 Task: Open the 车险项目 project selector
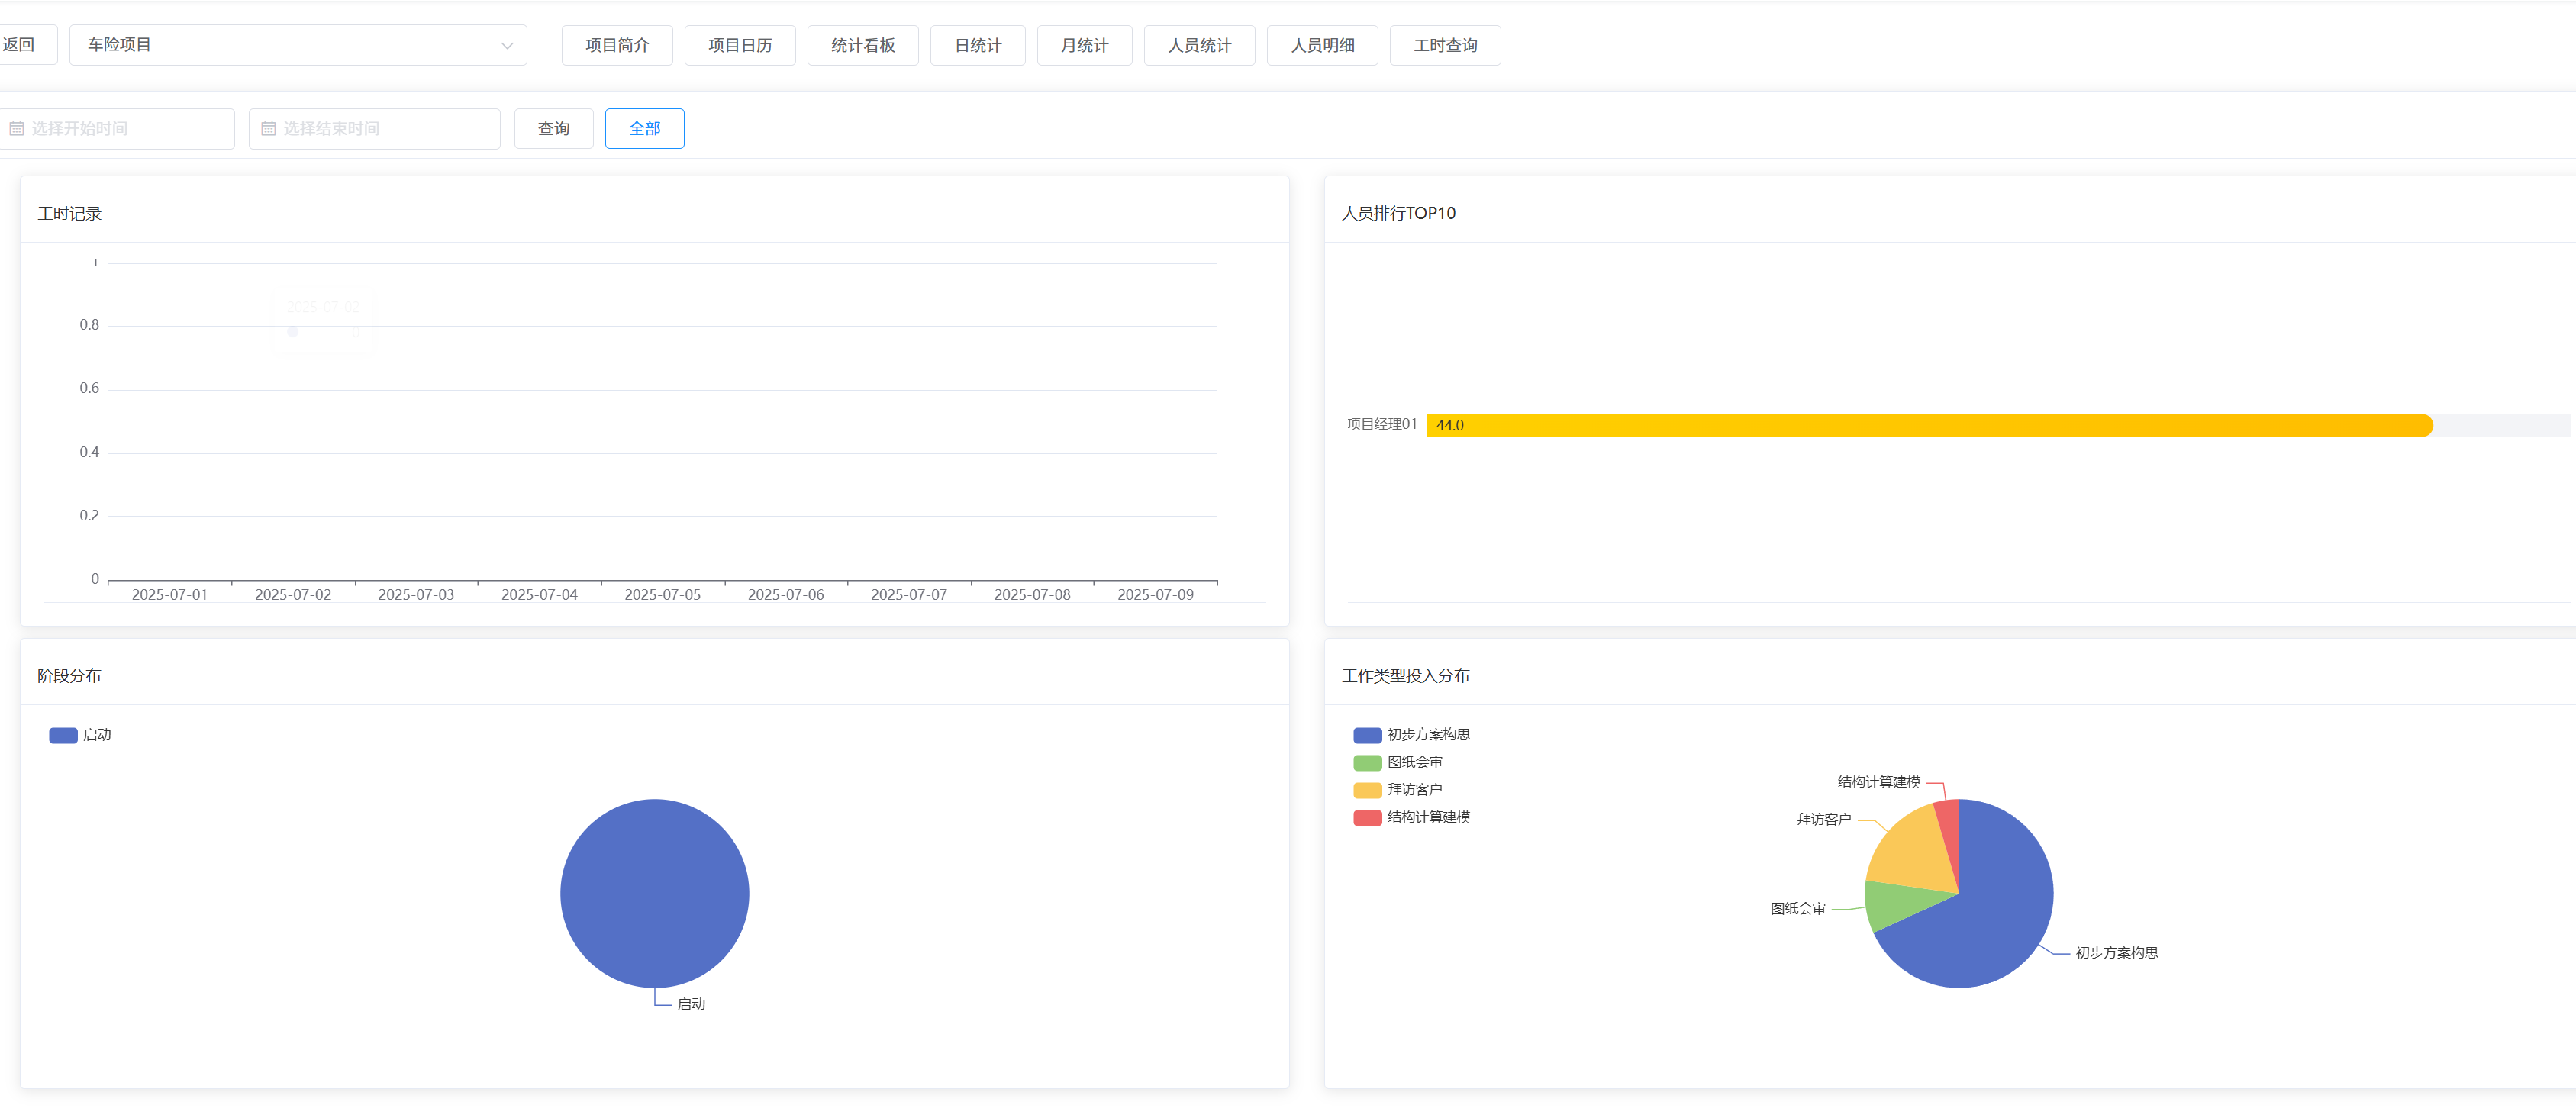298,45
